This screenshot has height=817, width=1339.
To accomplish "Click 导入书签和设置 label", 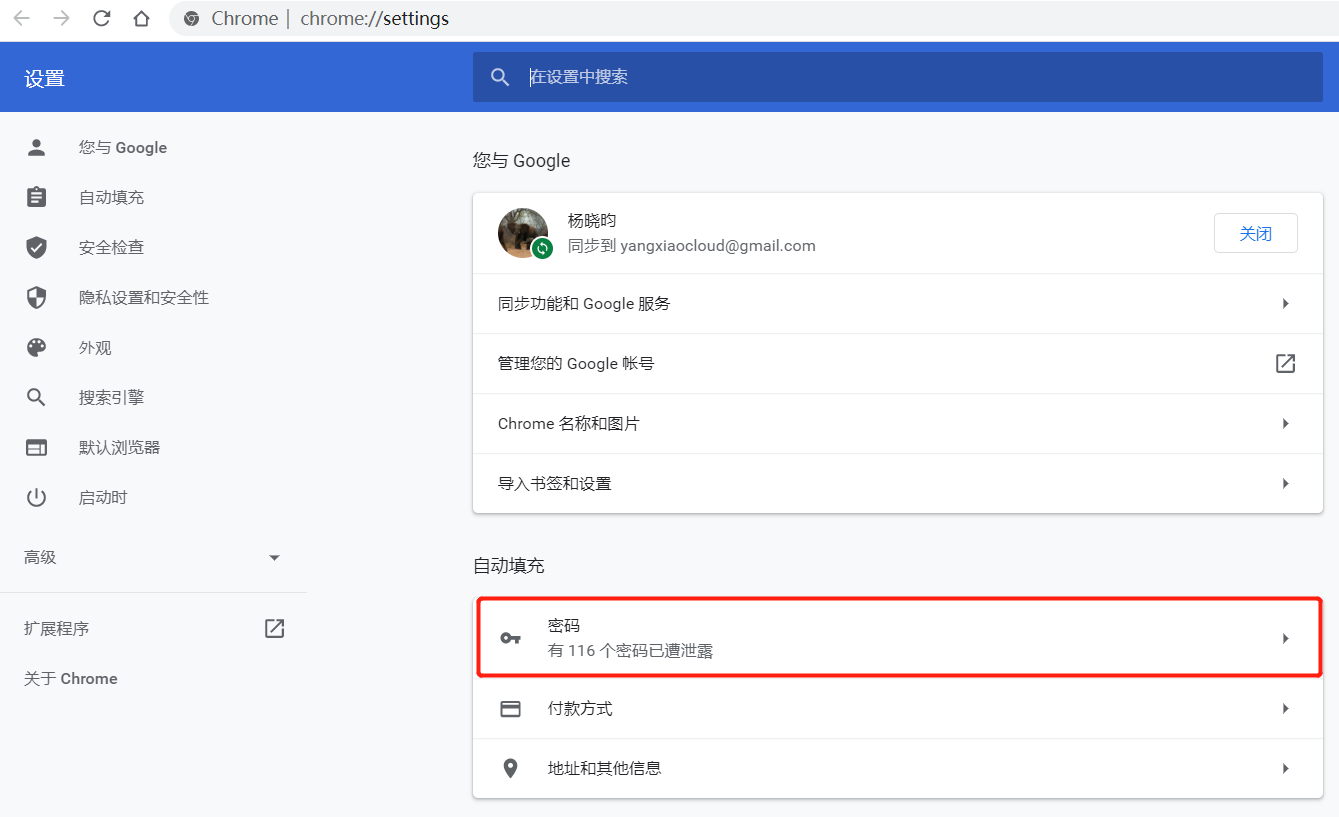I will pyautogui.click(x=554, y=483).
